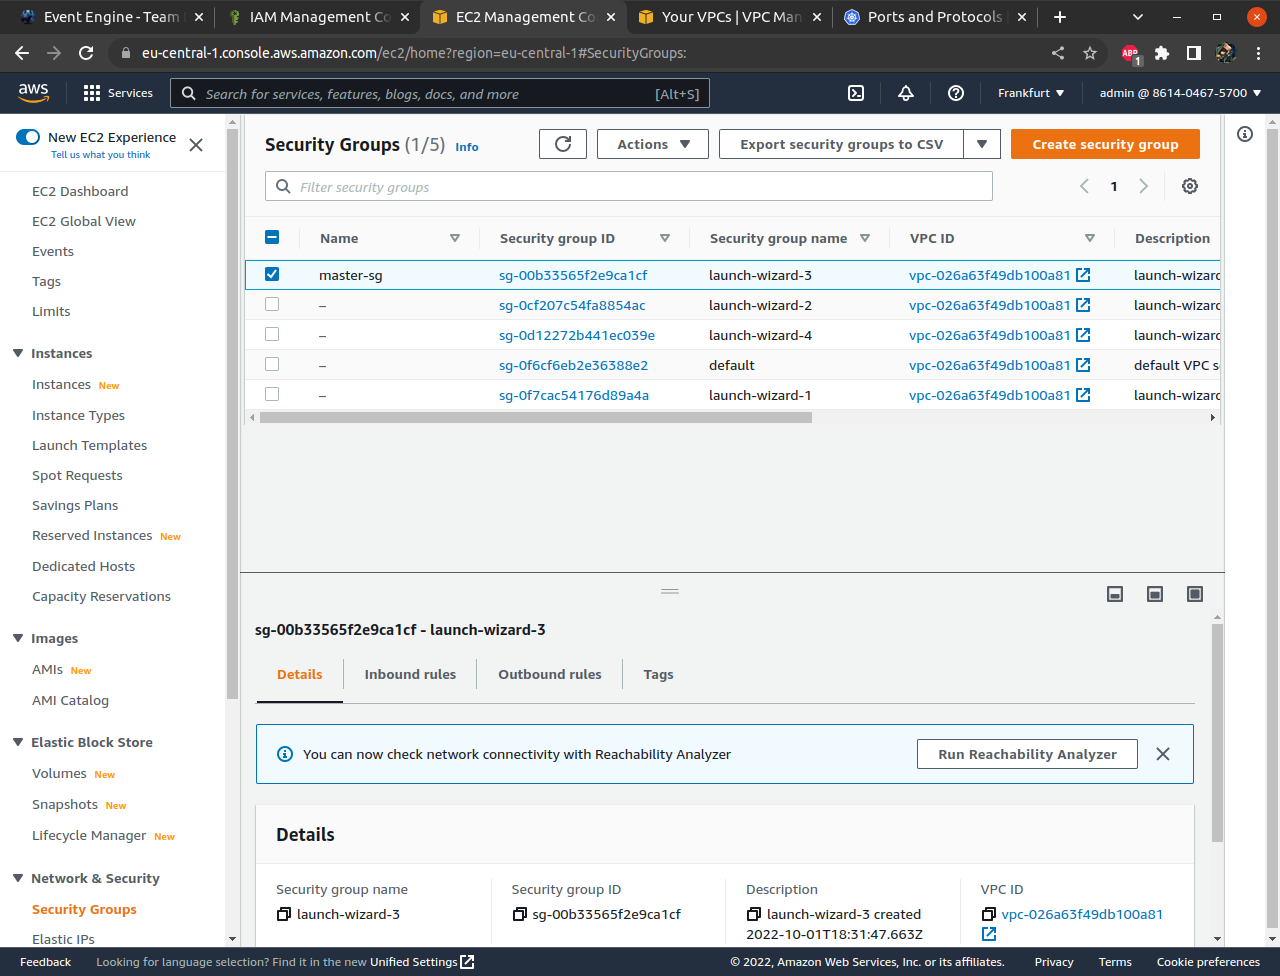The image size is (1280, 976).
Task: Sort by the Name column arrow
Action: [x=455, y=238]
